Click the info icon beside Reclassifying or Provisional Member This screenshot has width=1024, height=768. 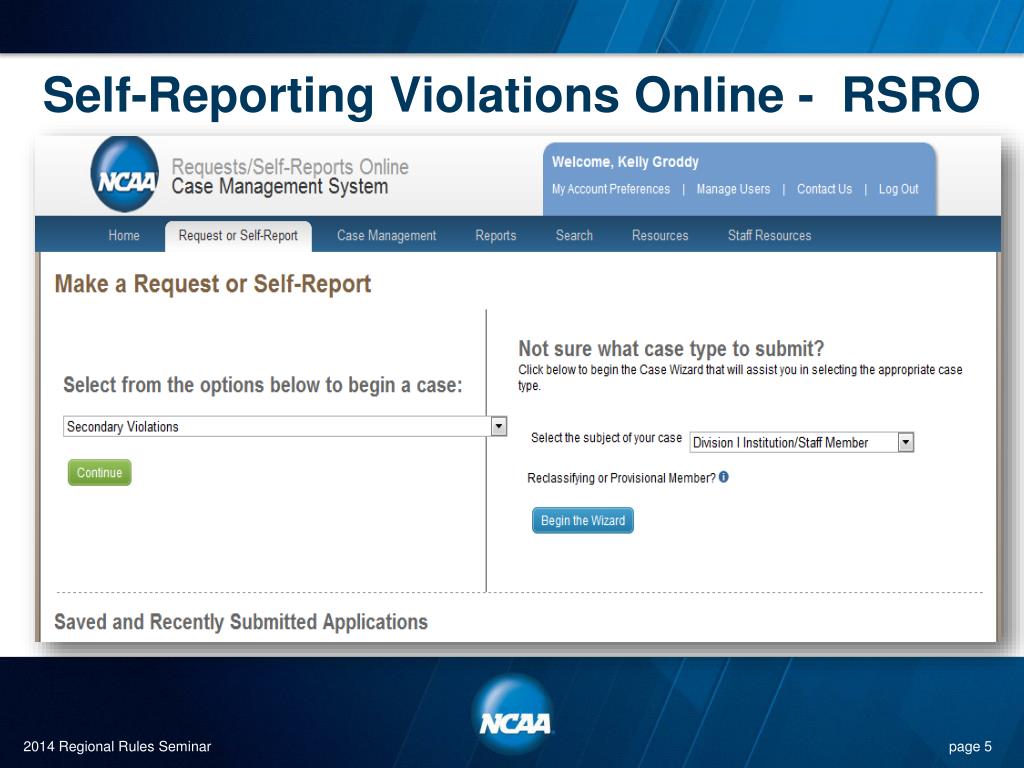[x=724, y=477]
